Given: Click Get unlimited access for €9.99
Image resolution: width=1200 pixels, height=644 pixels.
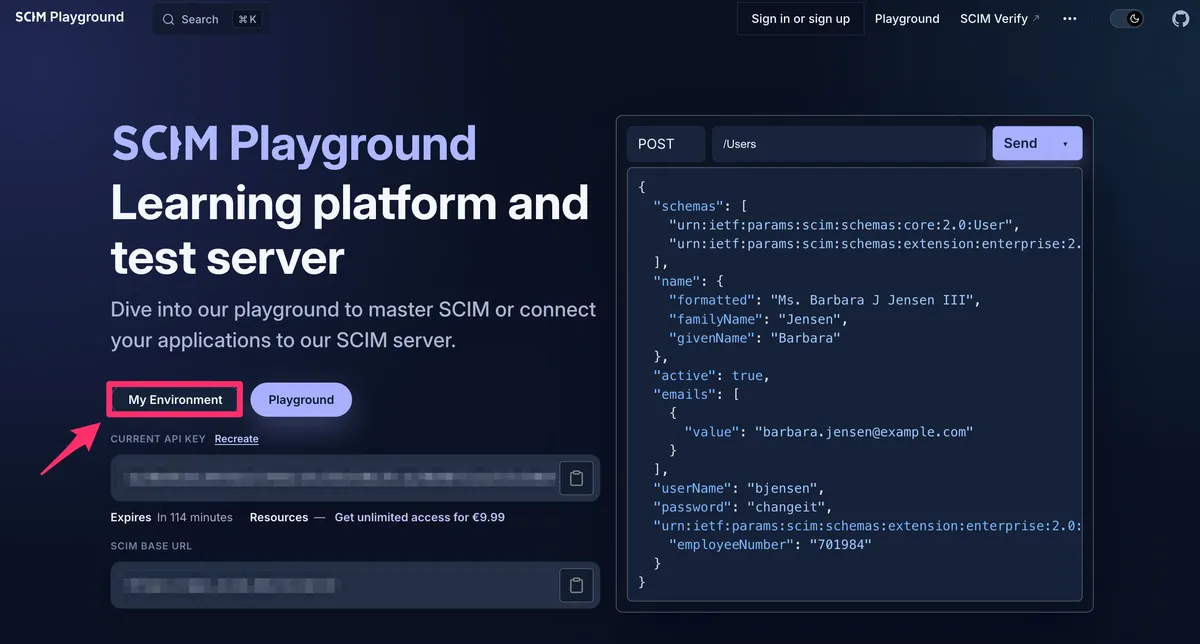Looking at the screenshot, I should (420, 518).
